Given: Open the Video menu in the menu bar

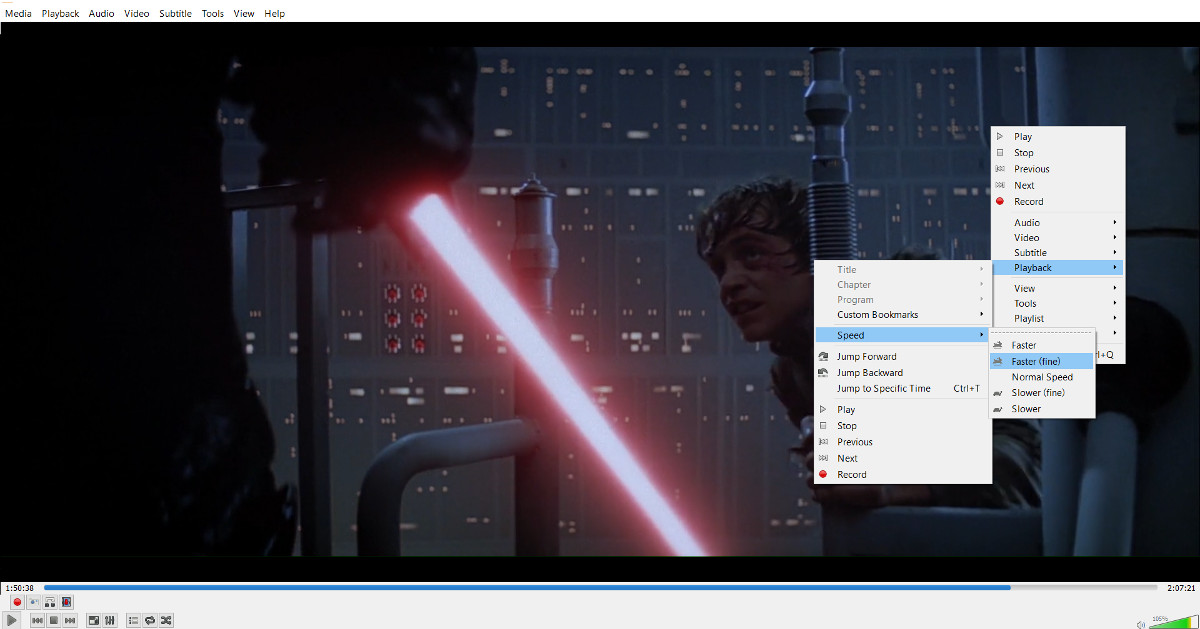Looking at the screenshot, I should (x=137, y=14).
